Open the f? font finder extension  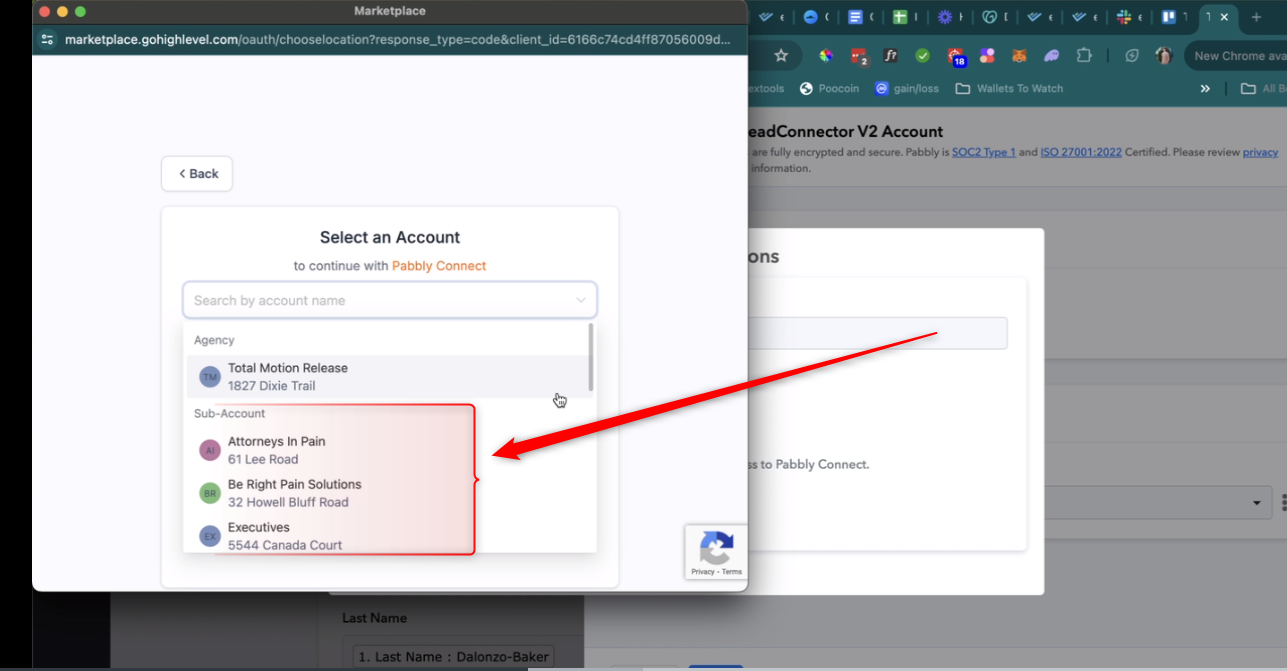(891, 56)
